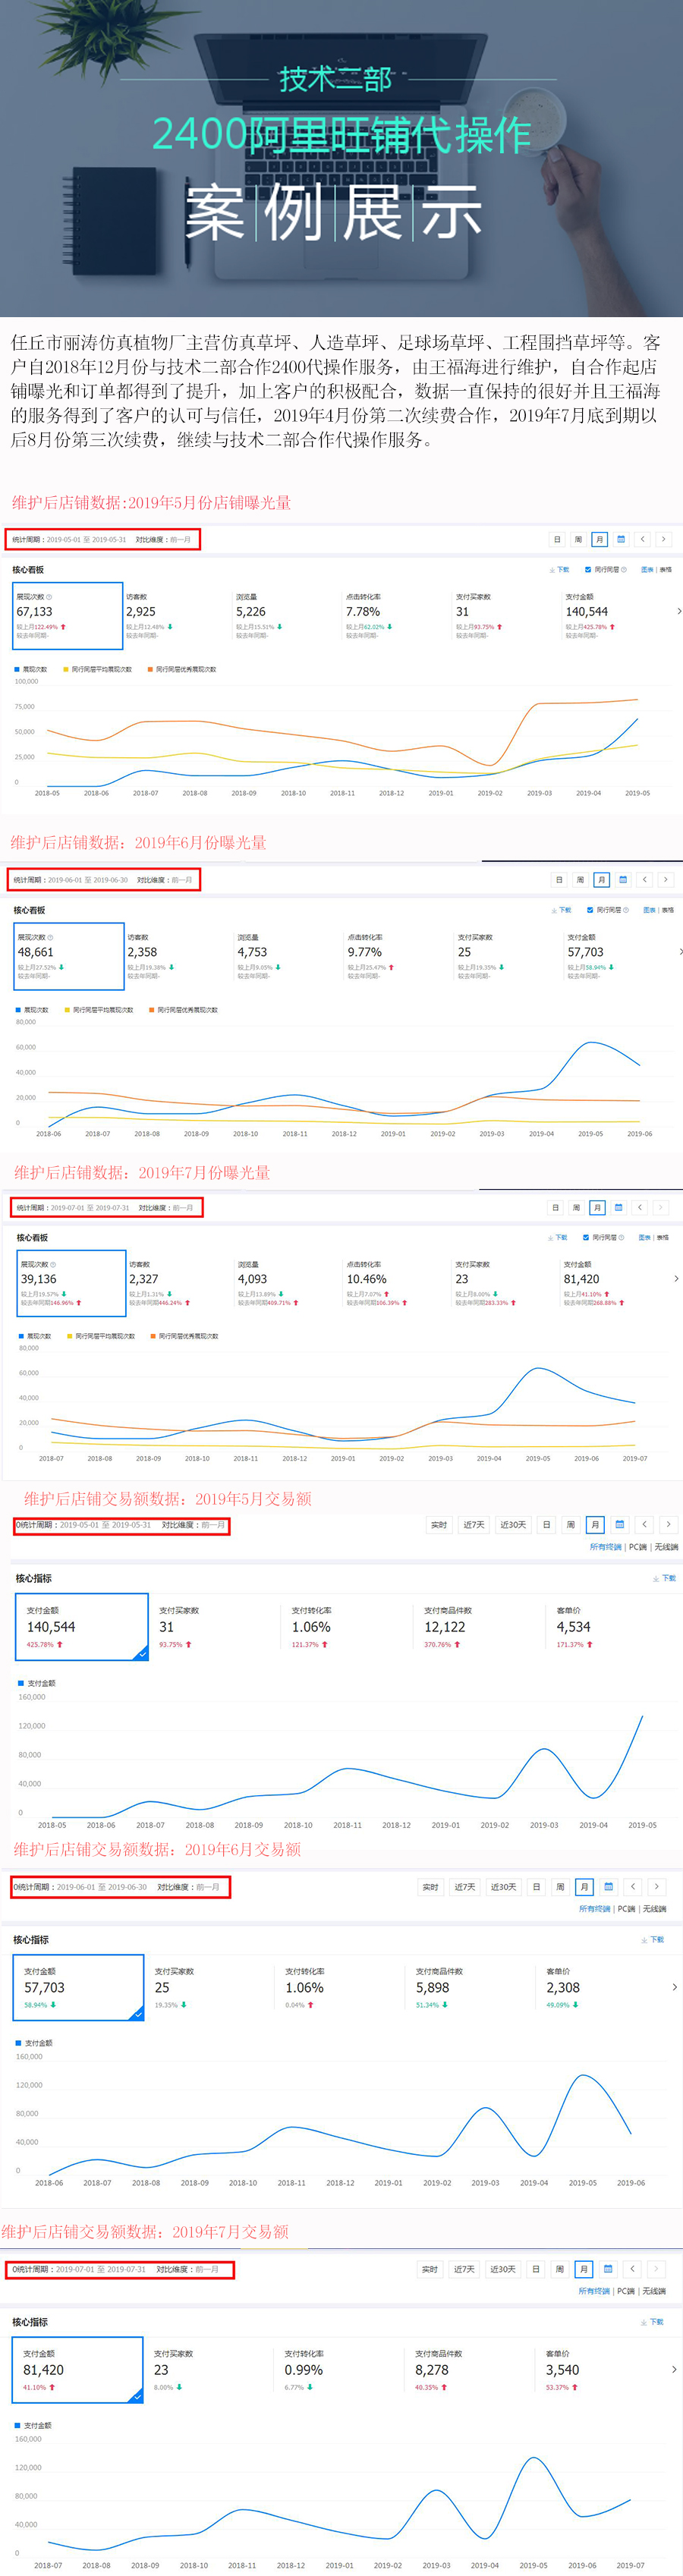This screenshot has width=683, height=2576.
Task: Click PC端 in June 2019 核心指标 panel
Action: [626, 1908]
